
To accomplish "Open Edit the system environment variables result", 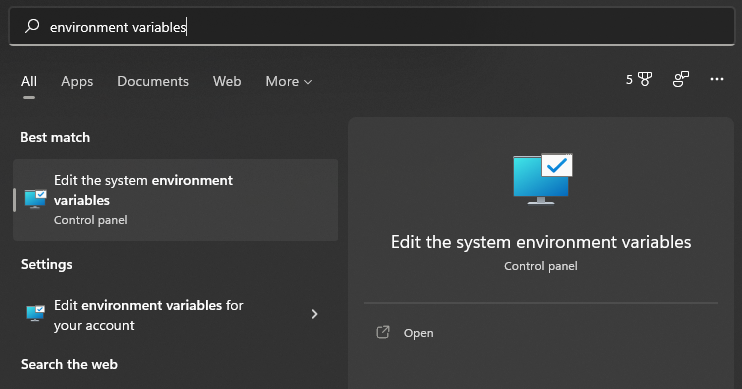I will [x=176, y=200].
